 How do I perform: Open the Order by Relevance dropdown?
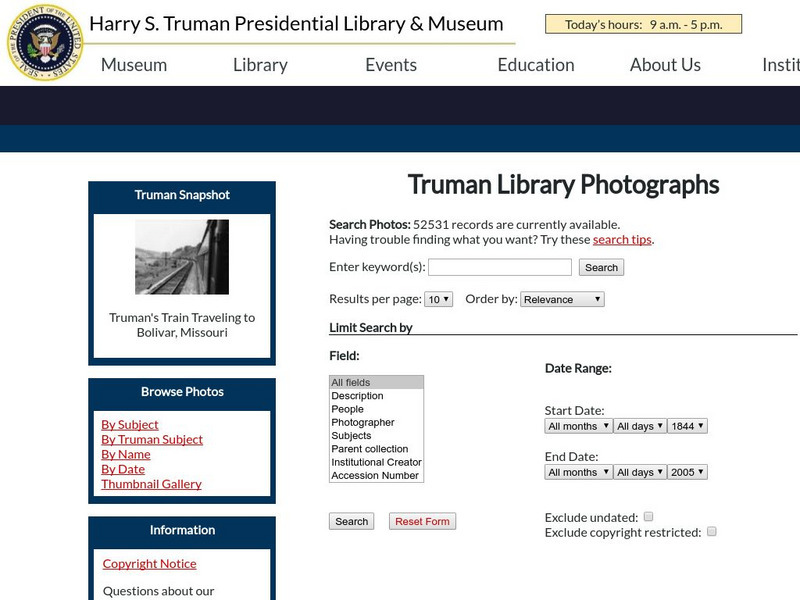[x=562, y=299]
